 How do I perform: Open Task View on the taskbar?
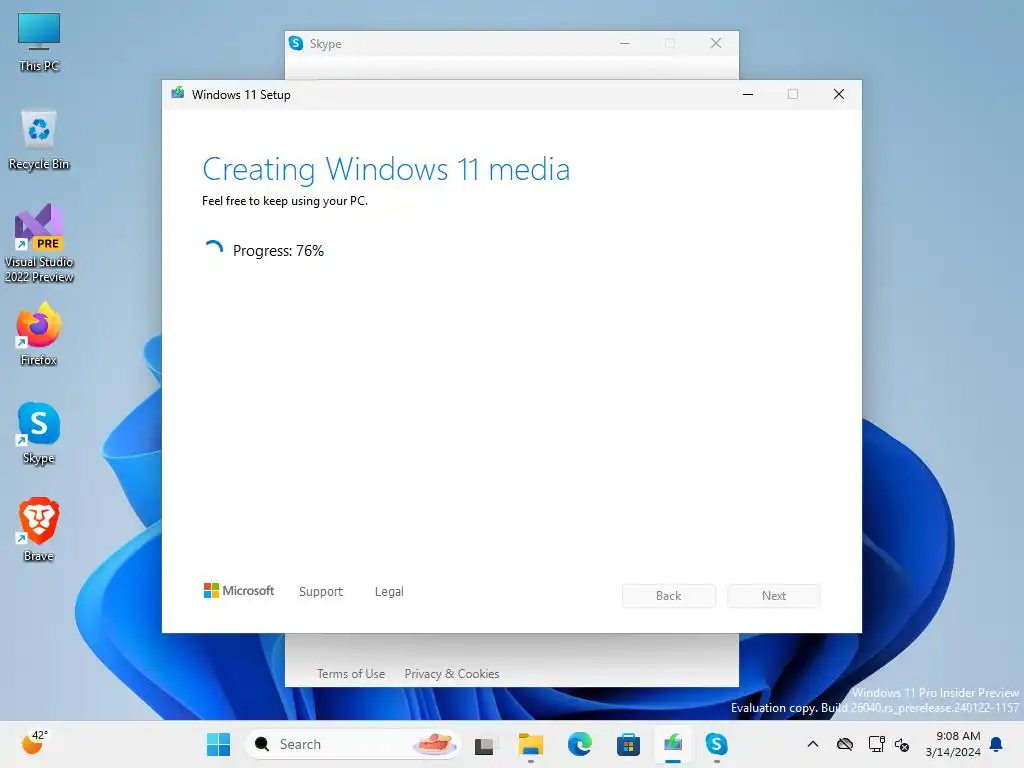coord(484,744)
